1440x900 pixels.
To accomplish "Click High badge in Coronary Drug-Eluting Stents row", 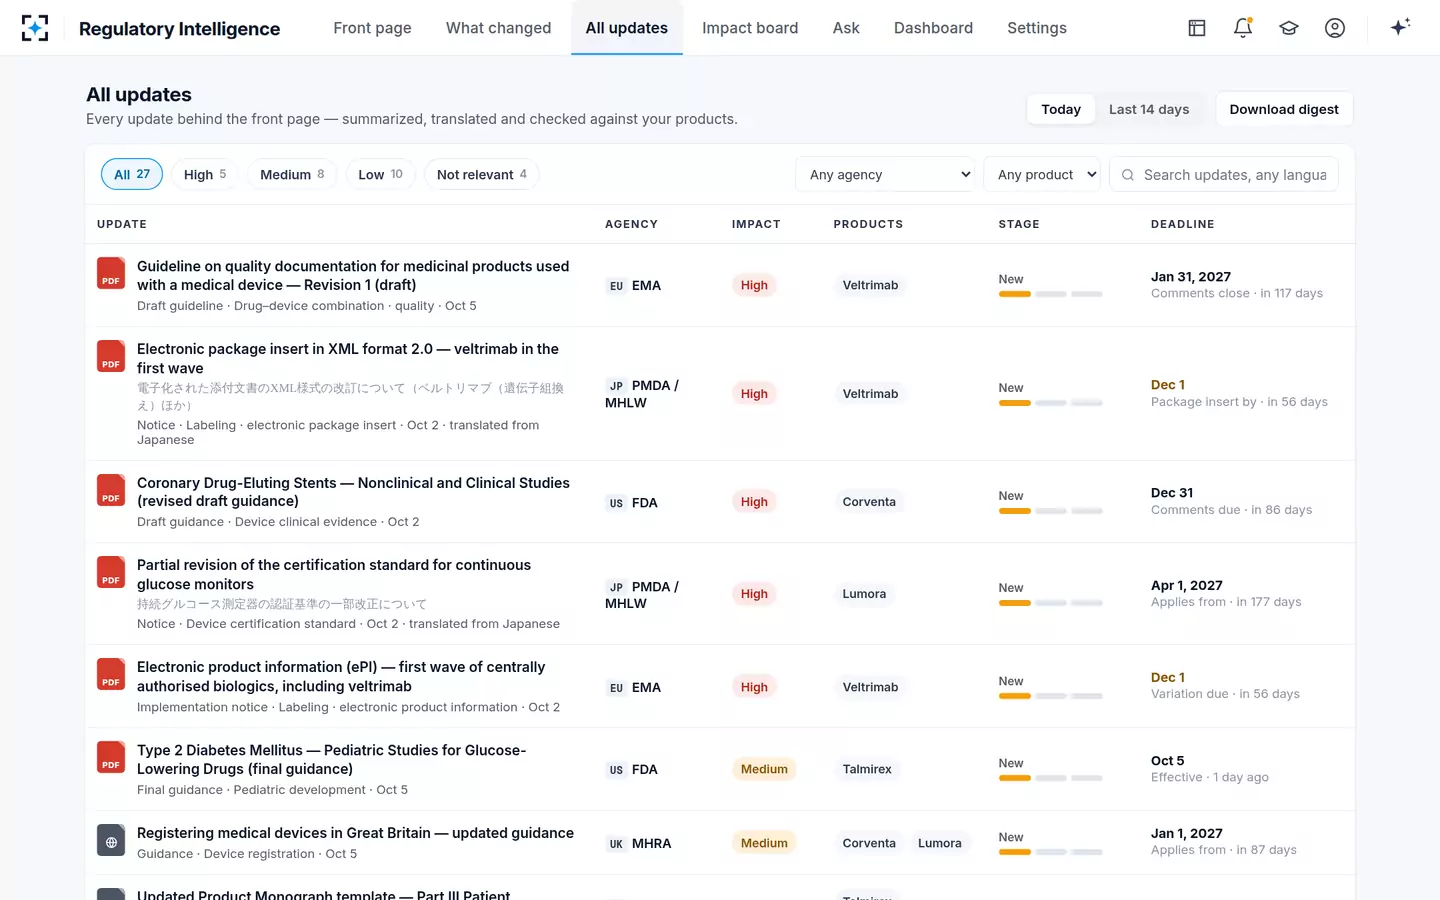I will 754,502.
